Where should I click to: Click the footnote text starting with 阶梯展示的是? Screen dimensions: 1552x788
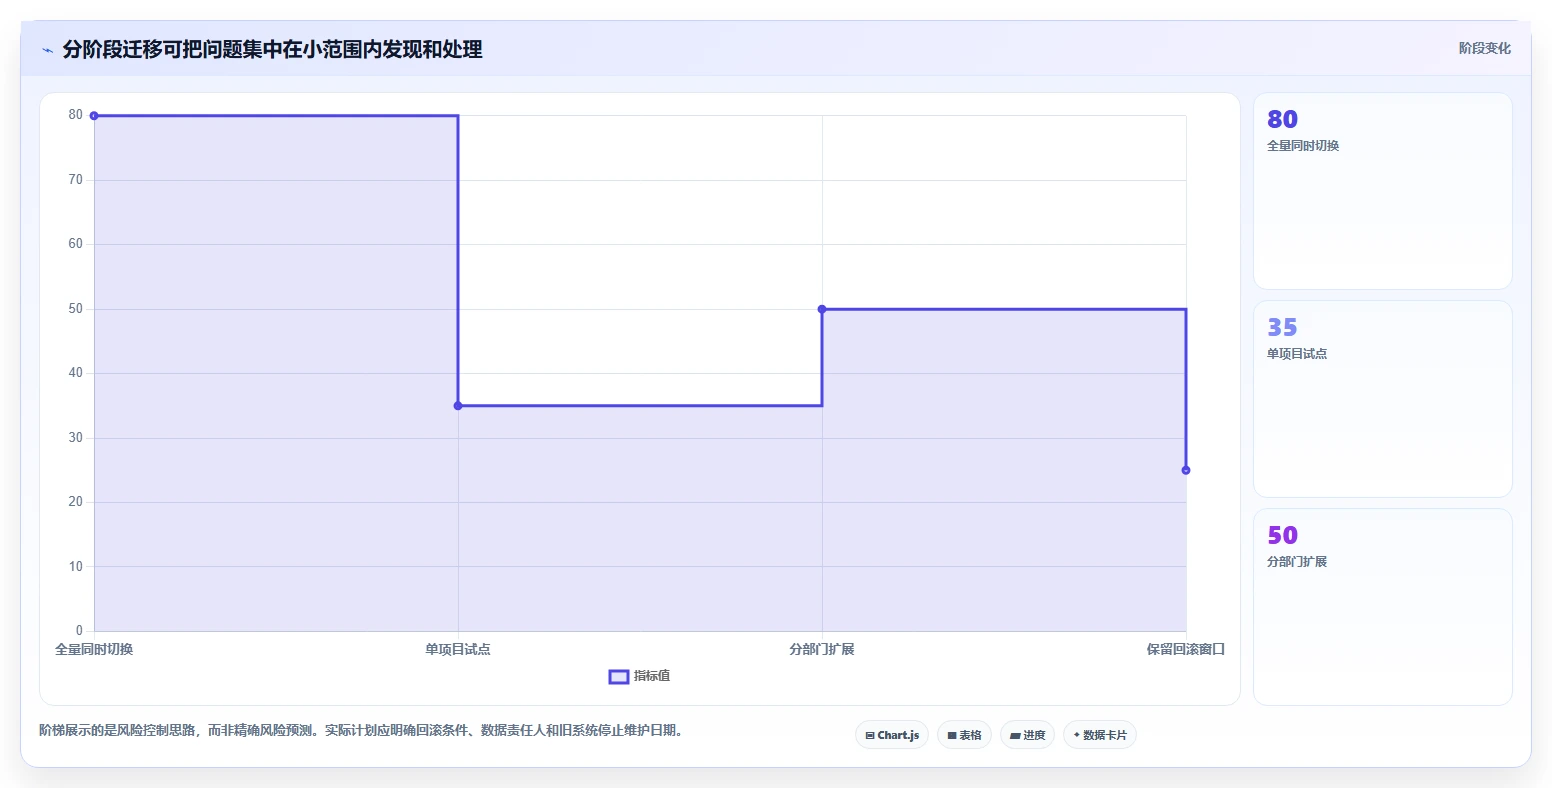pos(363,730)
